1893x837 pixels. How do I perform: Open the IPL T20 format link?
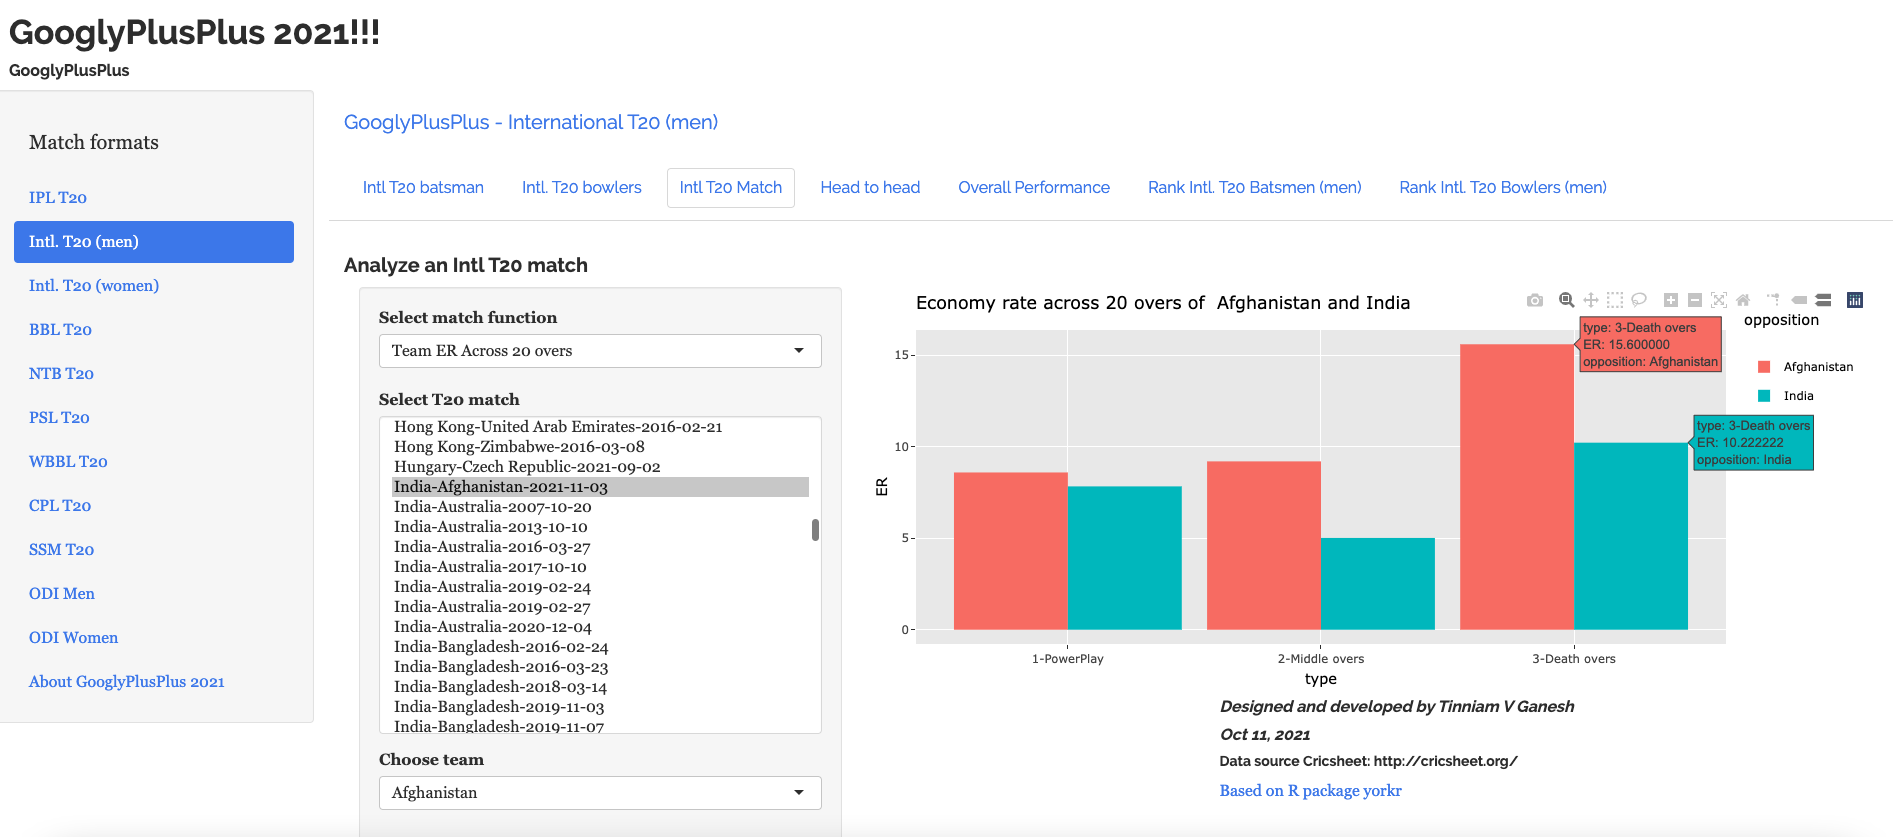[x=58, y=198]
